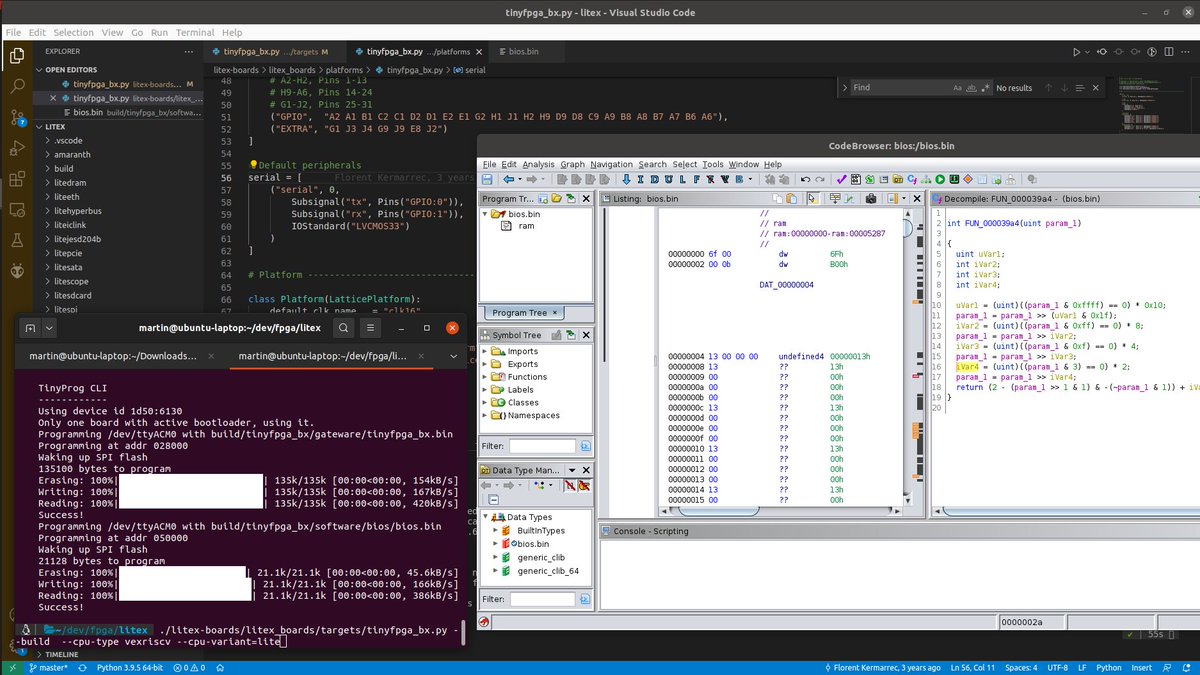Expand Imports in Ghidra's Symbol Tree
Screen dimensions: 1200x675
pyautogui.click(x=487, y=351)
